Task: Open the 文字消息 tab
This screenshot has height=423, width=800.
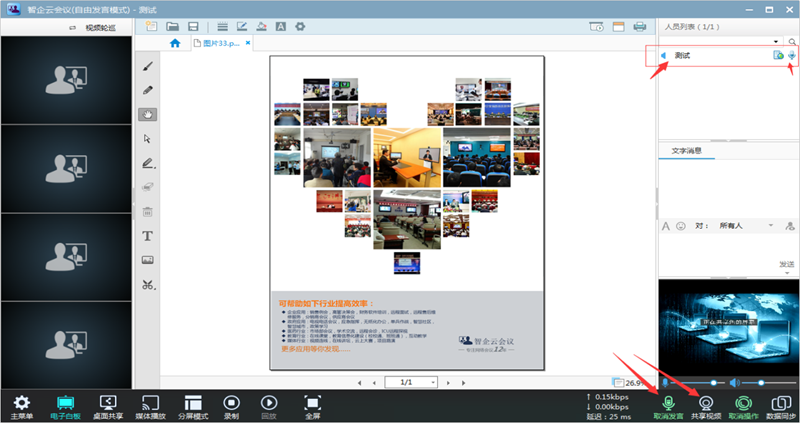Action: pos(686,151)
